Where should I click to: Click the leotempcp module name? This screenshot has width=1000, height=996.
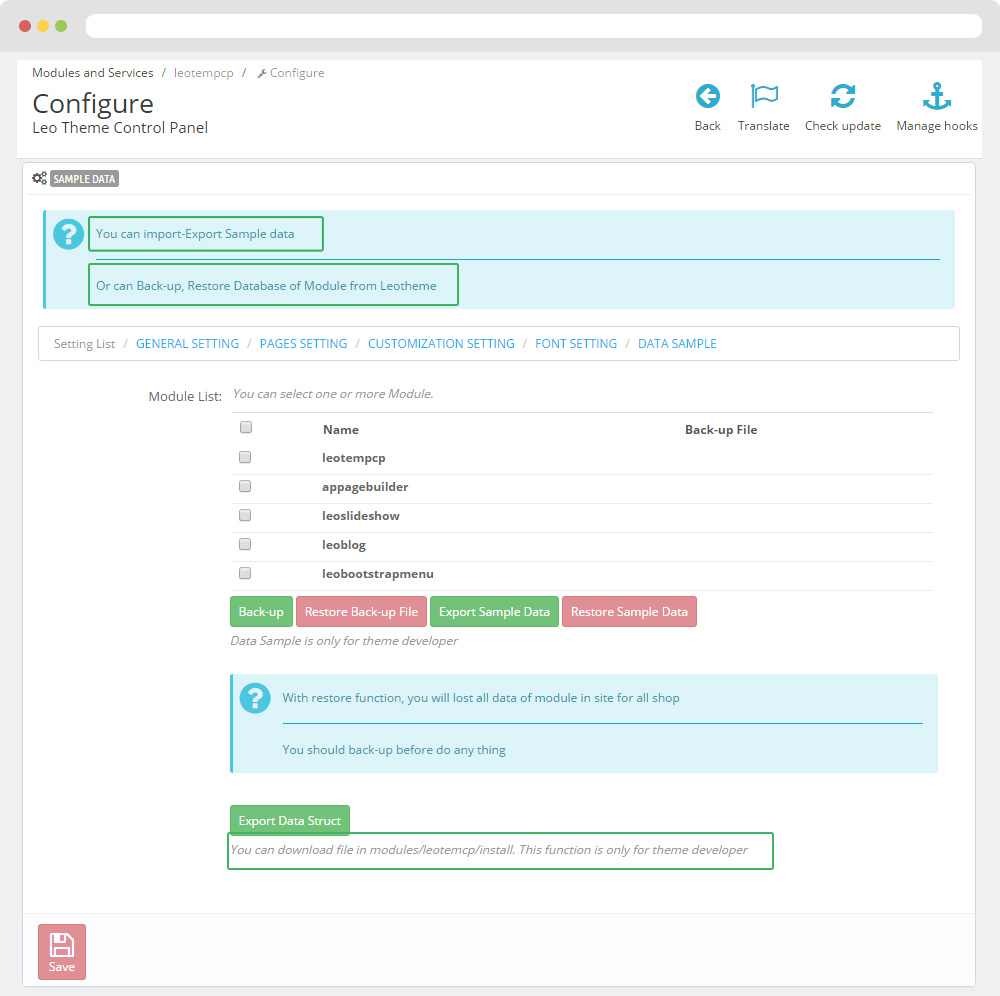353,458
